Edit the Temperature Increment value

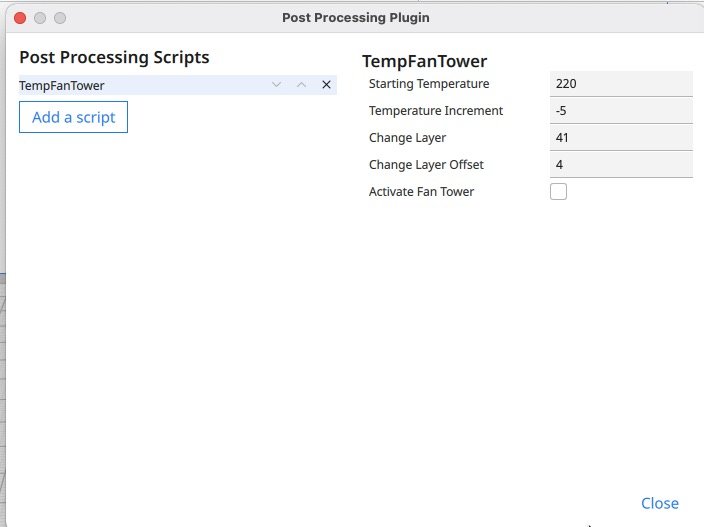620,111
